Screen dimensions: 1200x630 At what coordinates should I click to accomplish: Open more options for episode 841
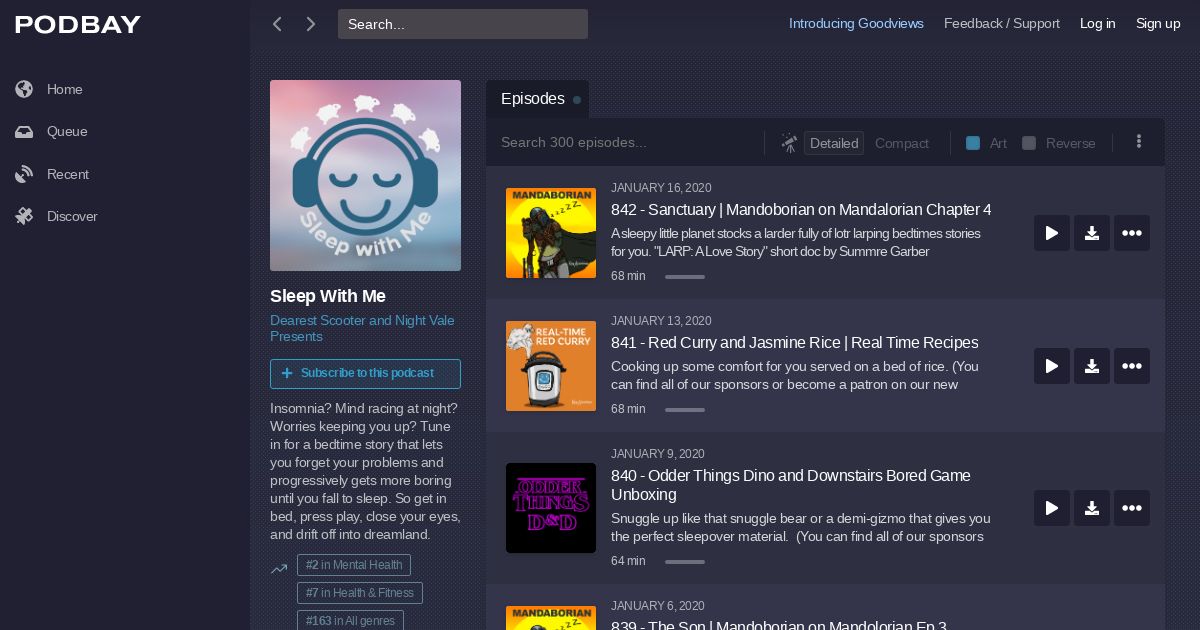[1132, 366]
